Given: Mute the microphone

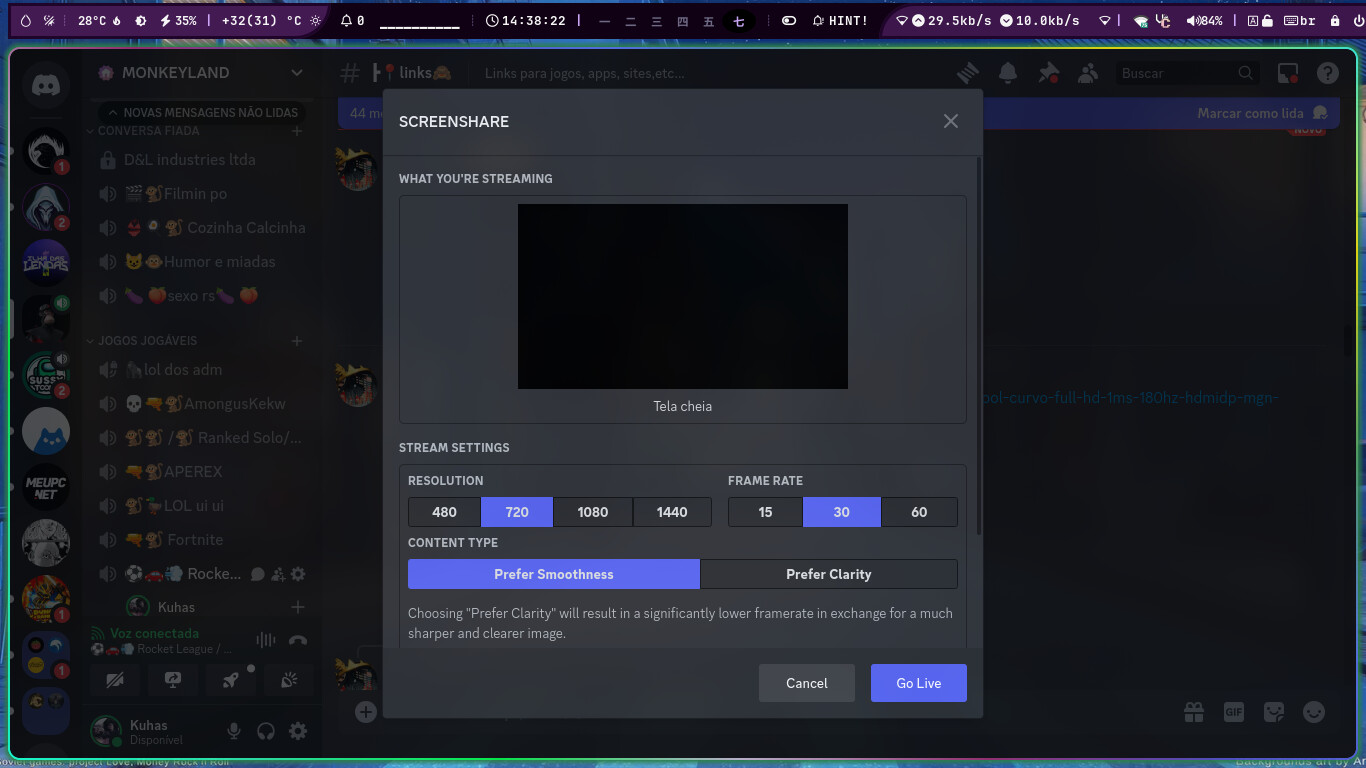Looking at the screenshot, I should [234, 731].
